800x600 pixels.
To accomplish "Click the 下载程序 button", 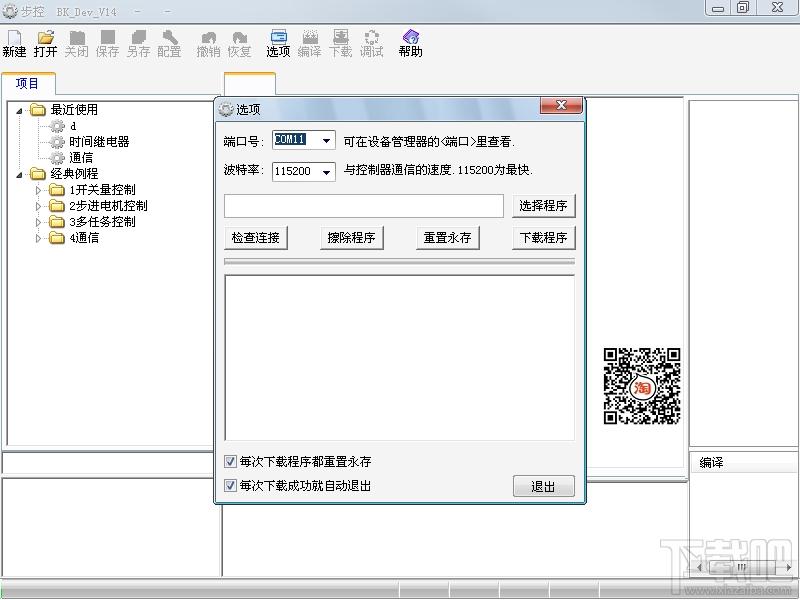I will point(543,238).
